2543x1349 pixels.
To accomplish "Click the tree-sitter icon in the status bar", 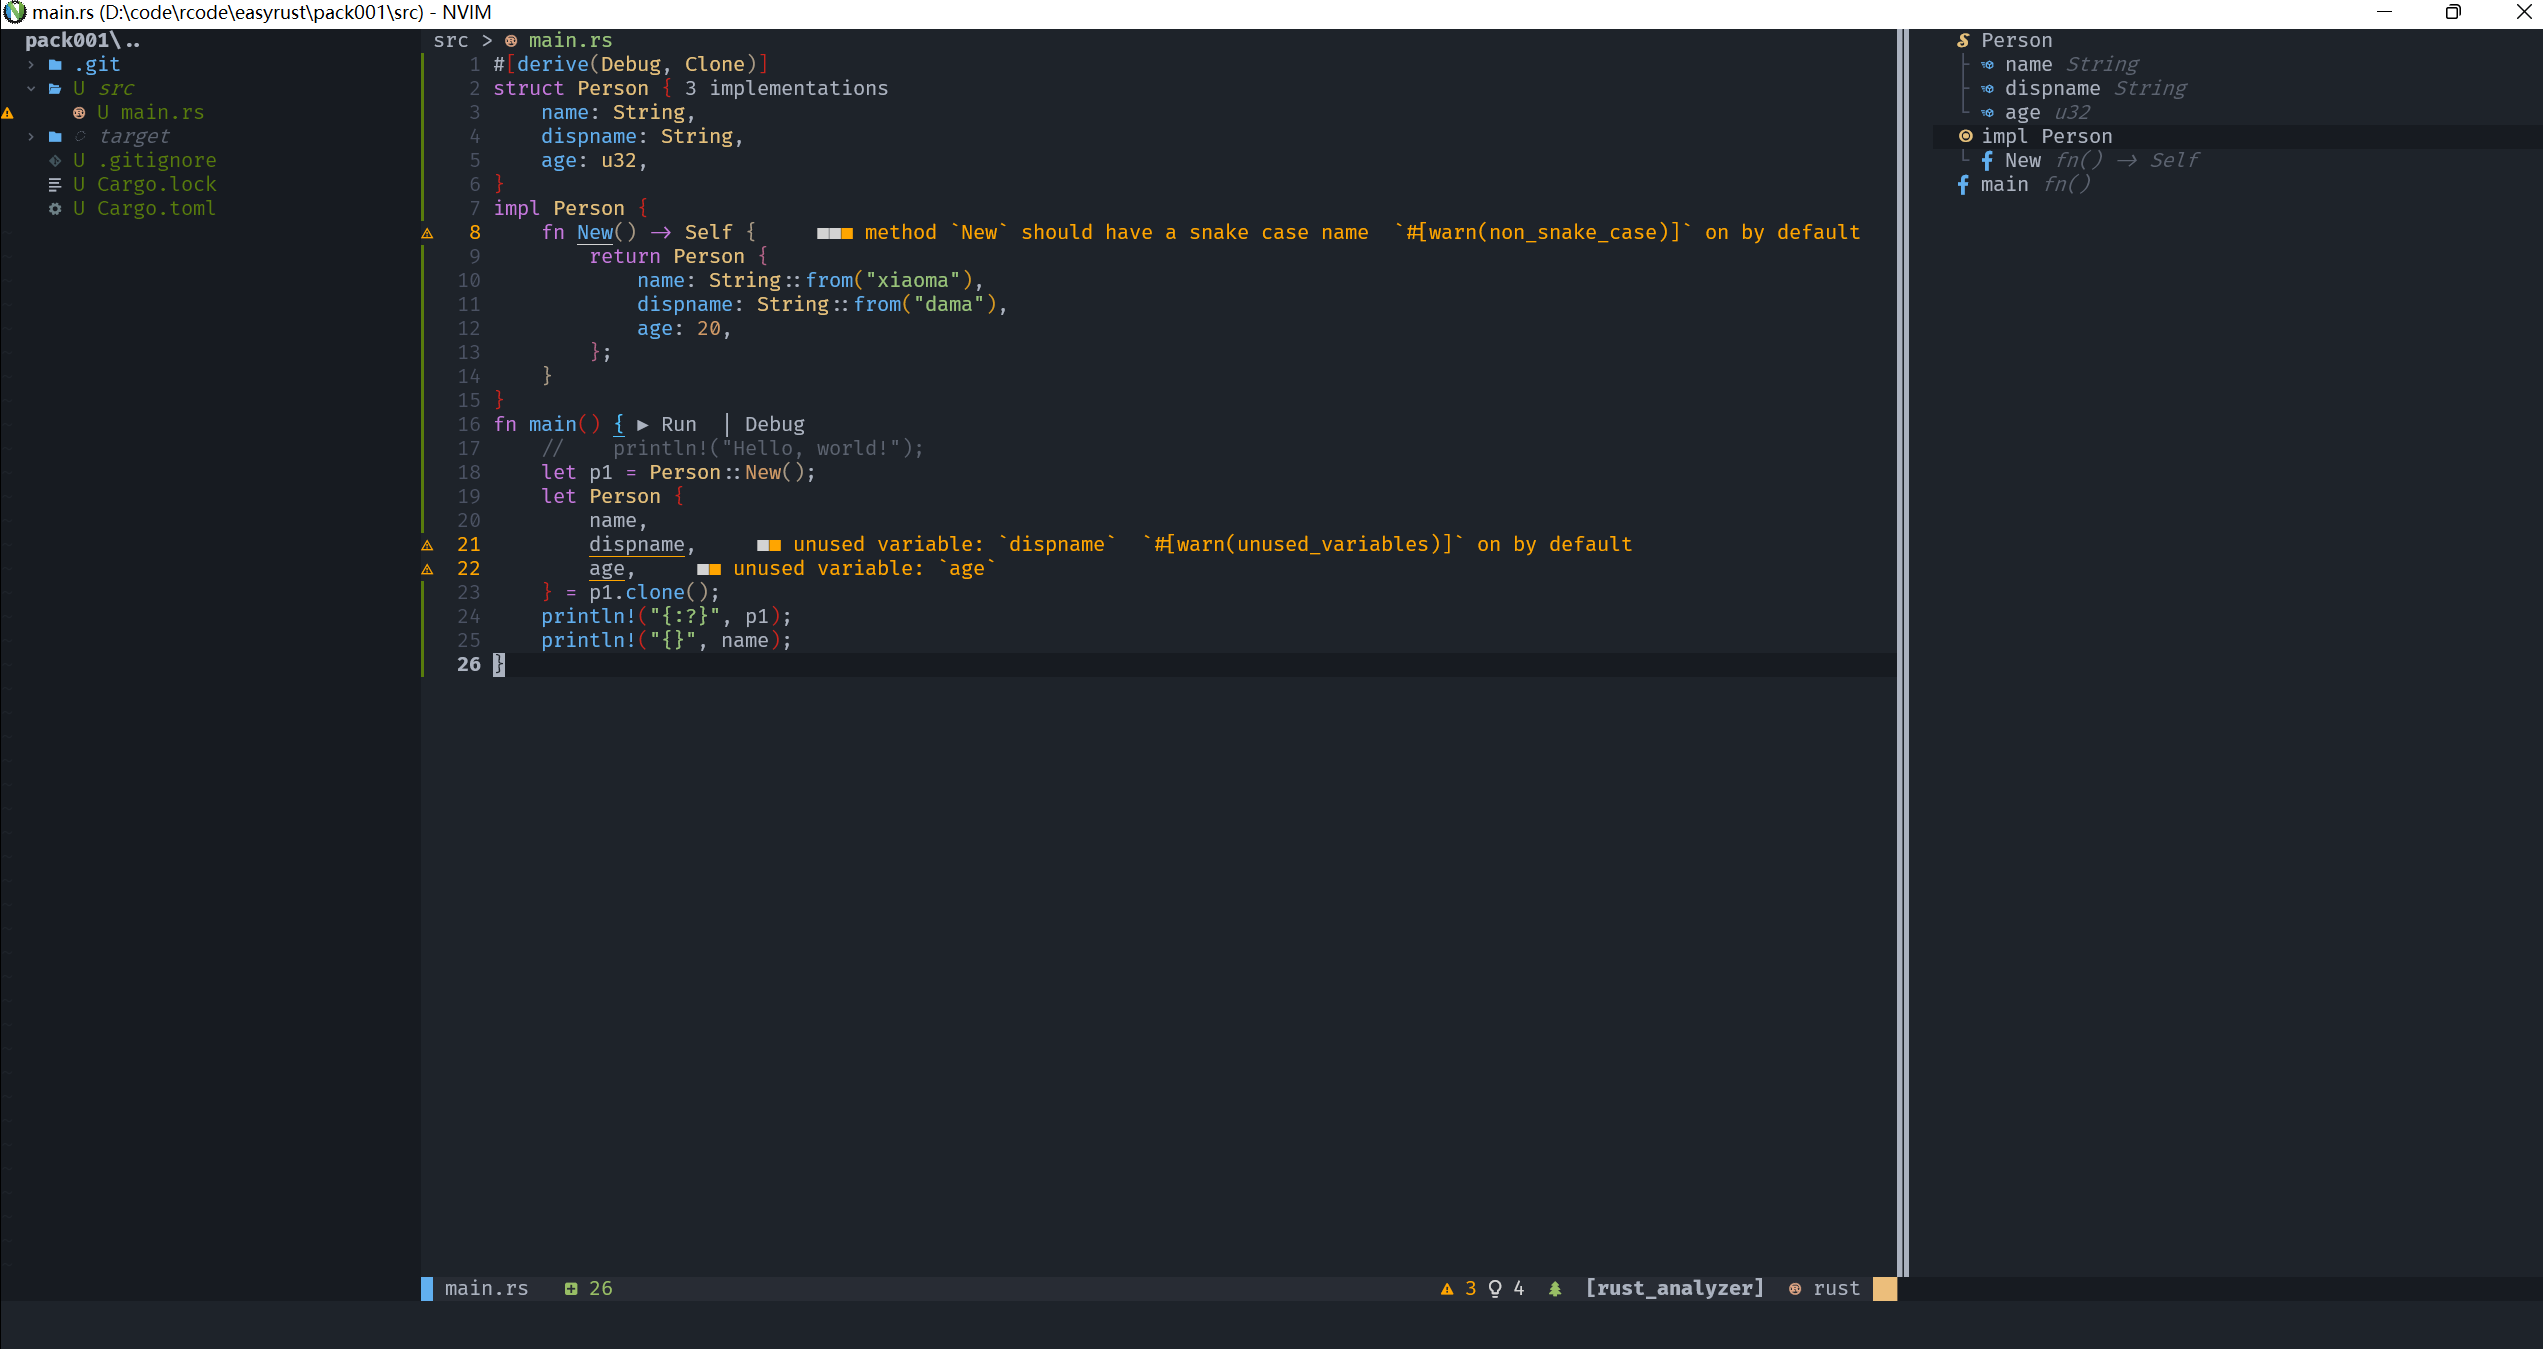I will [1555, 1289].
